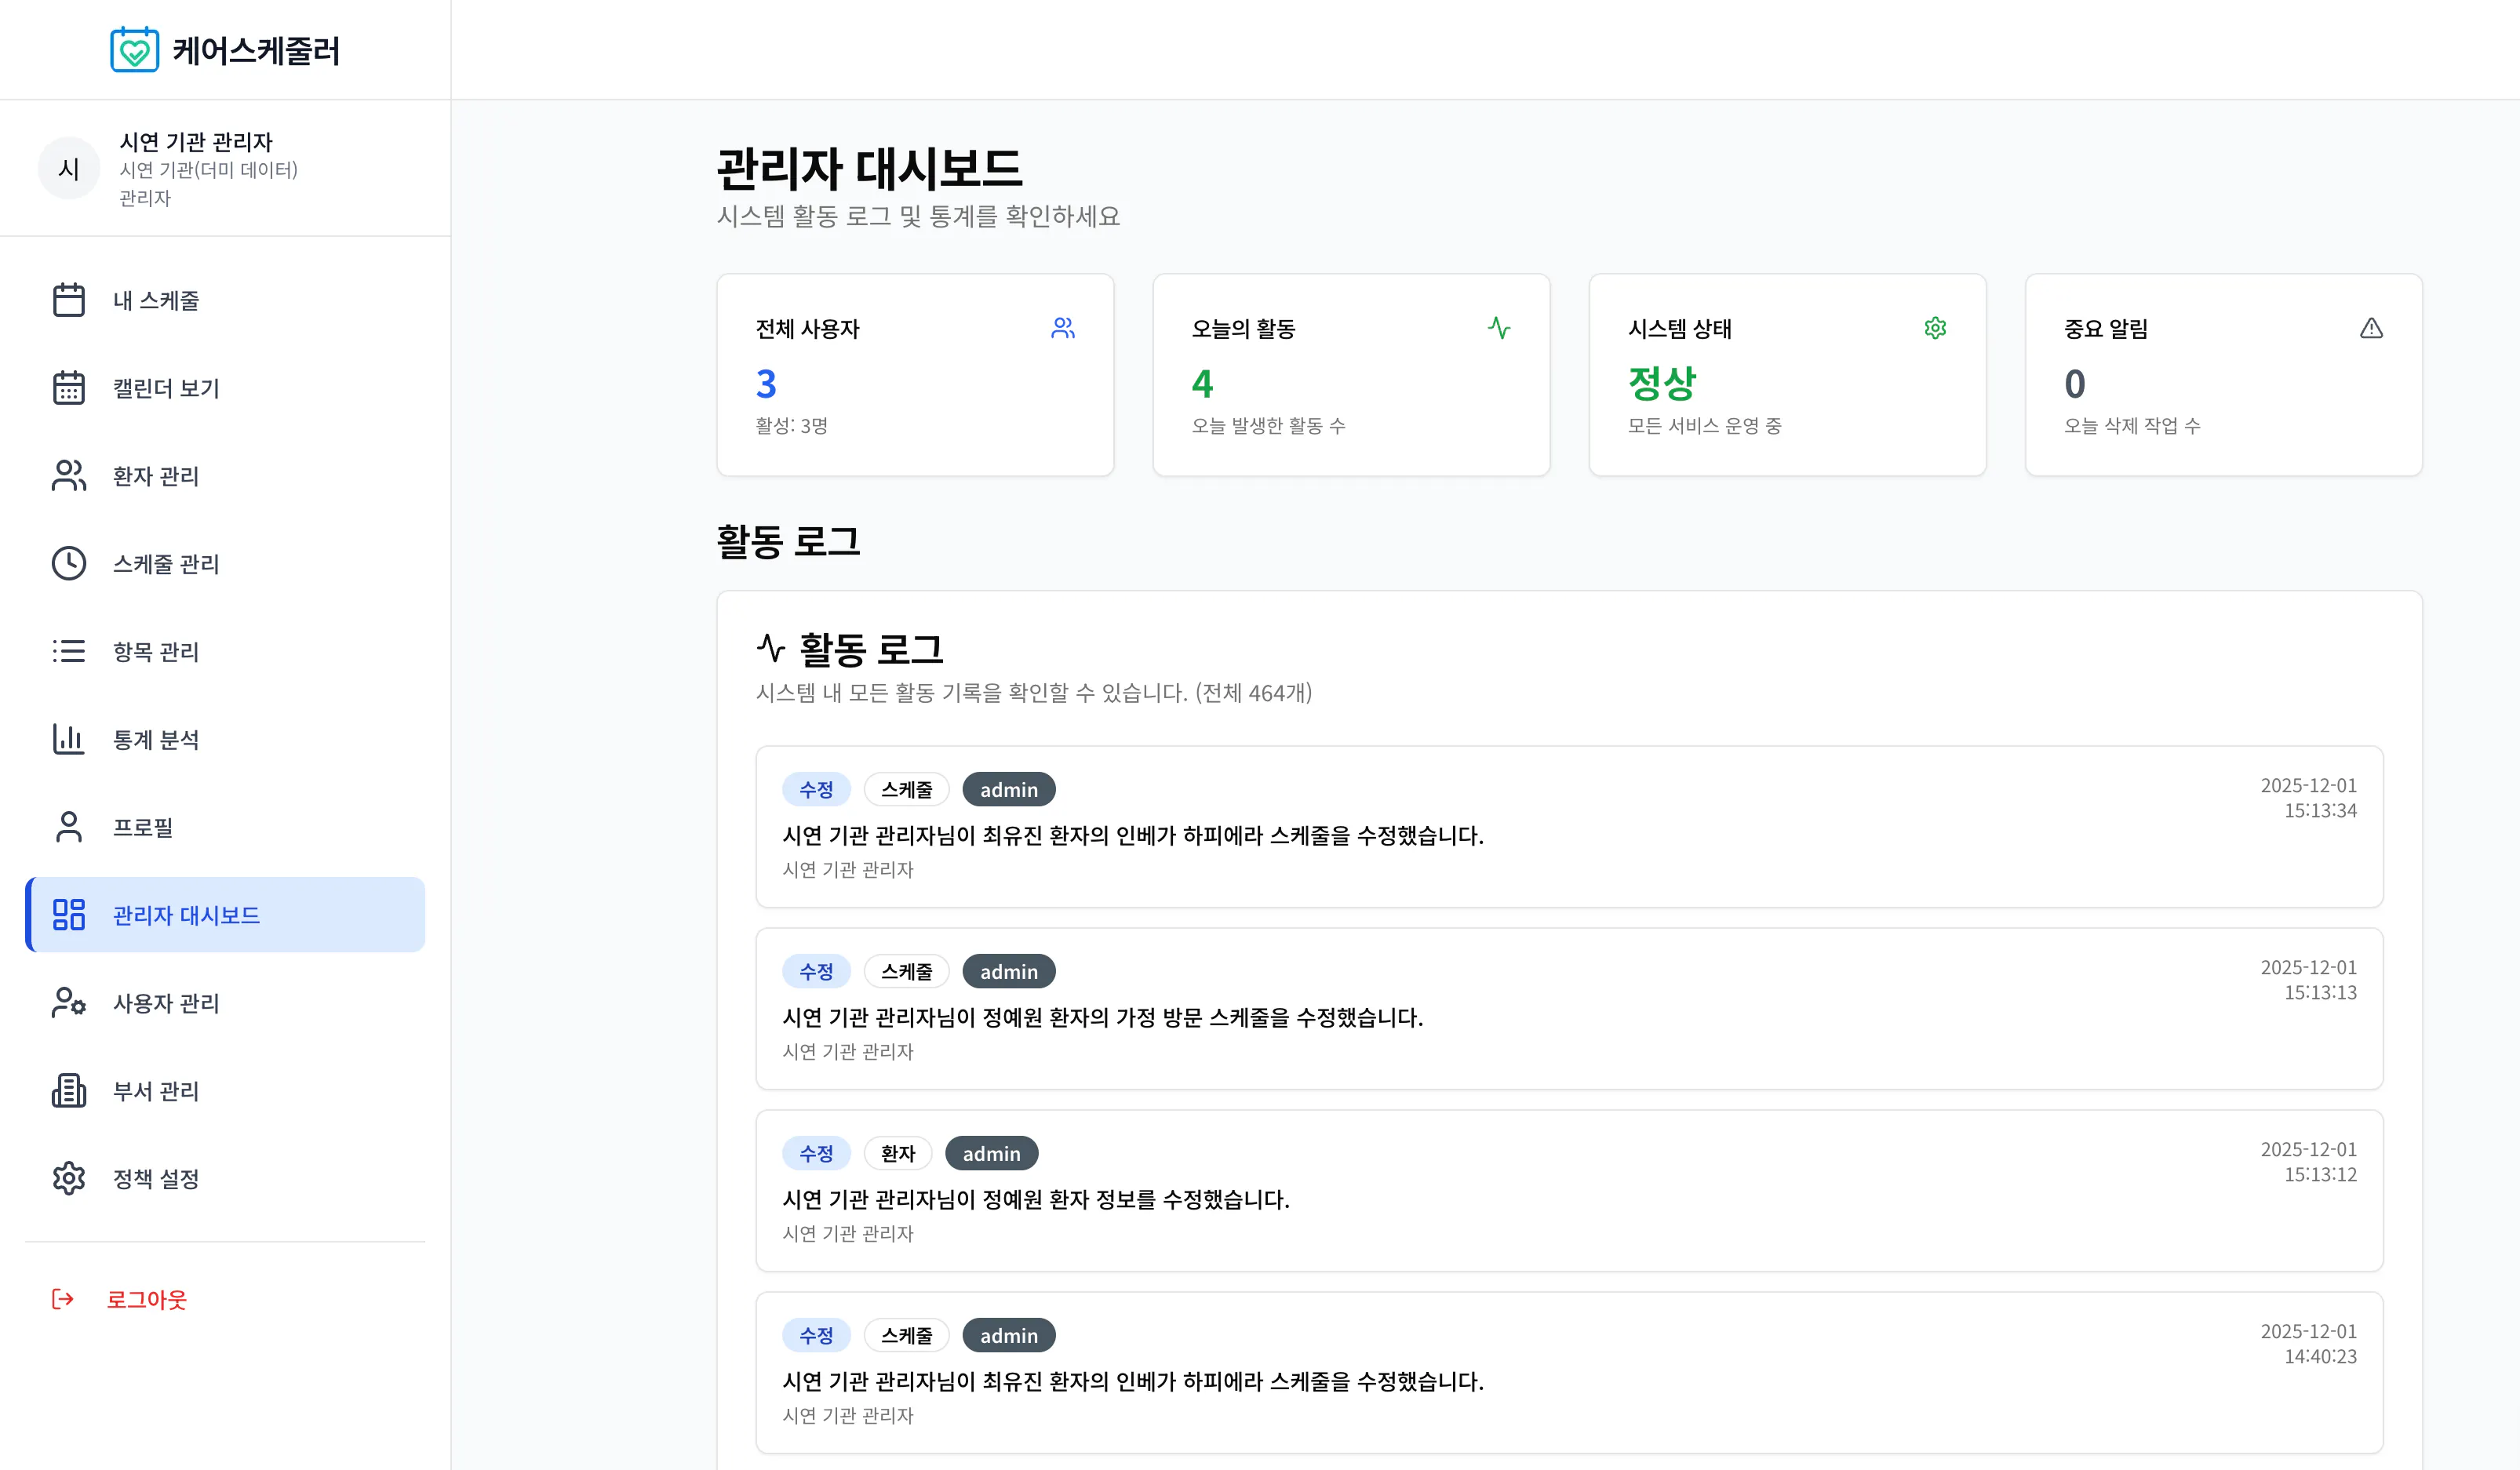Click the 케어스케줄러 heart calendar logo
Screen dimensions: 2520x1470
[x=134, y=50]
